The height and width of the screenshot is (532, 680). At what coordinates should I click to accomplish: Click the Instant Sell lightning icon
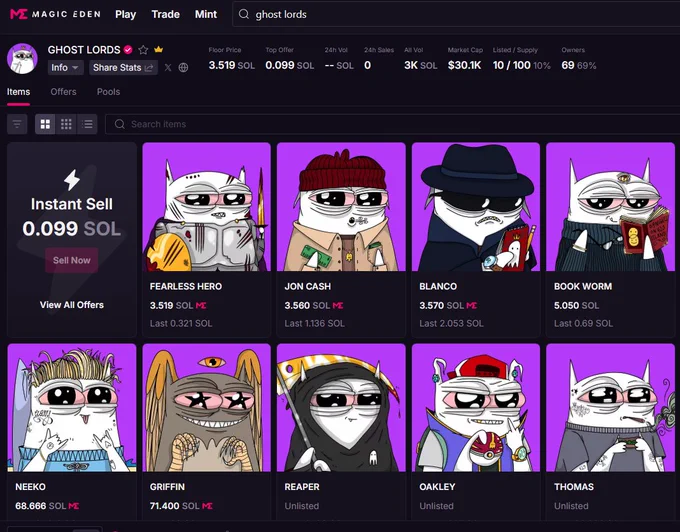pos(72,180)
